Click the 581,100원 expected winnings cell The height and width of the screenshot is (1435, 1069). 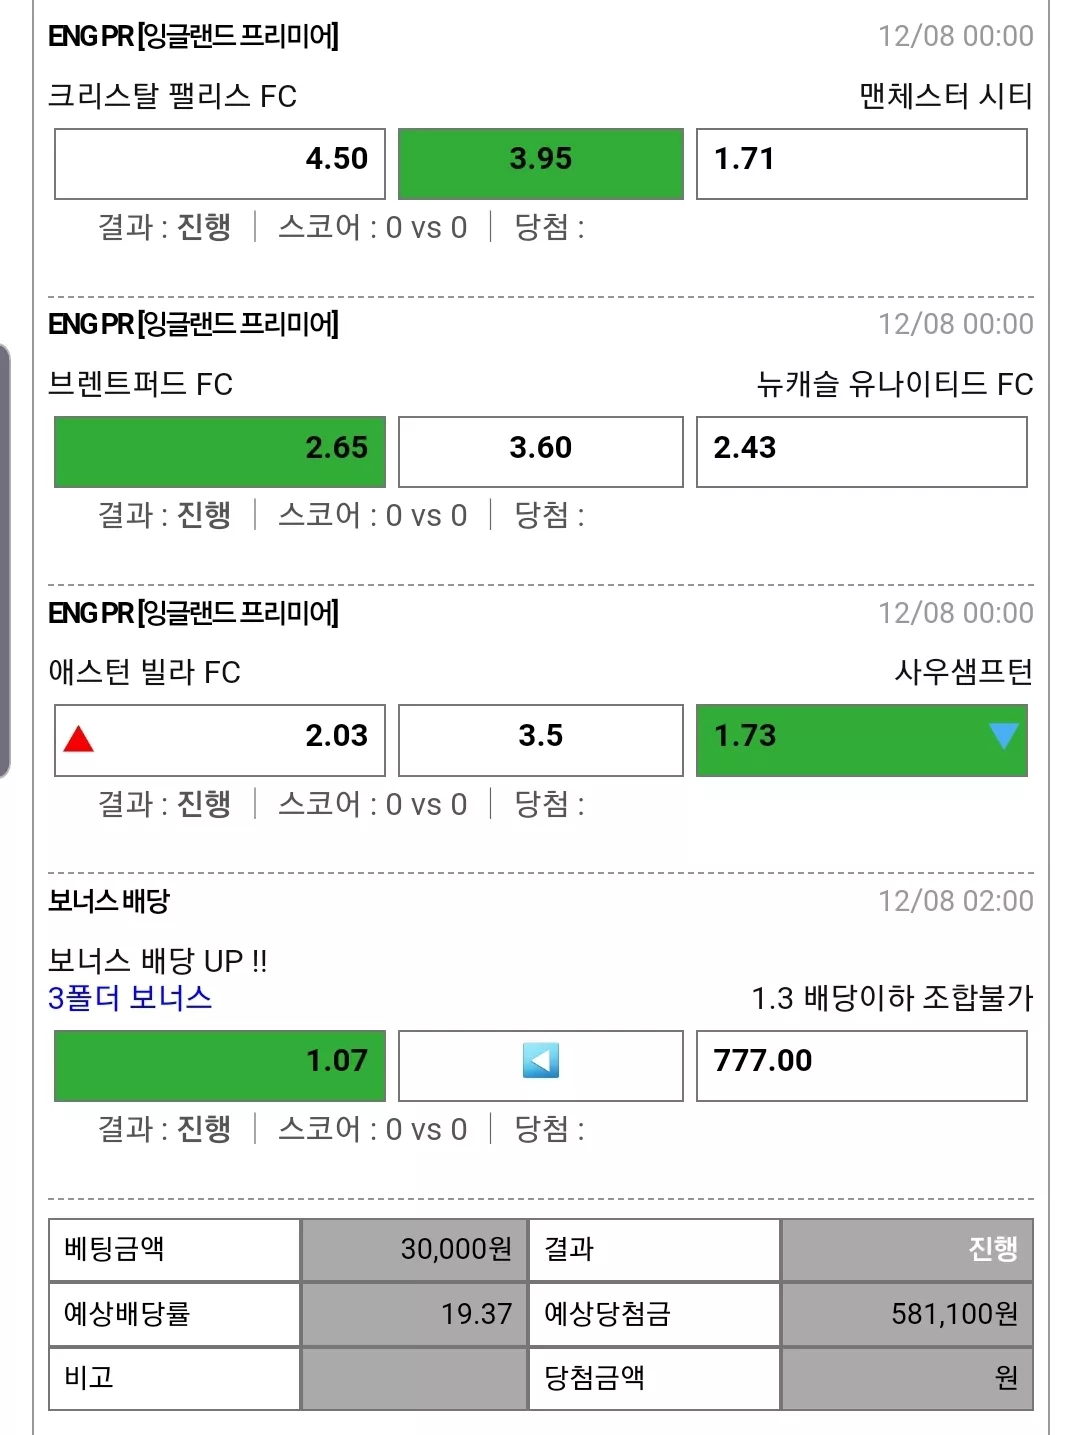(907, 1314)
